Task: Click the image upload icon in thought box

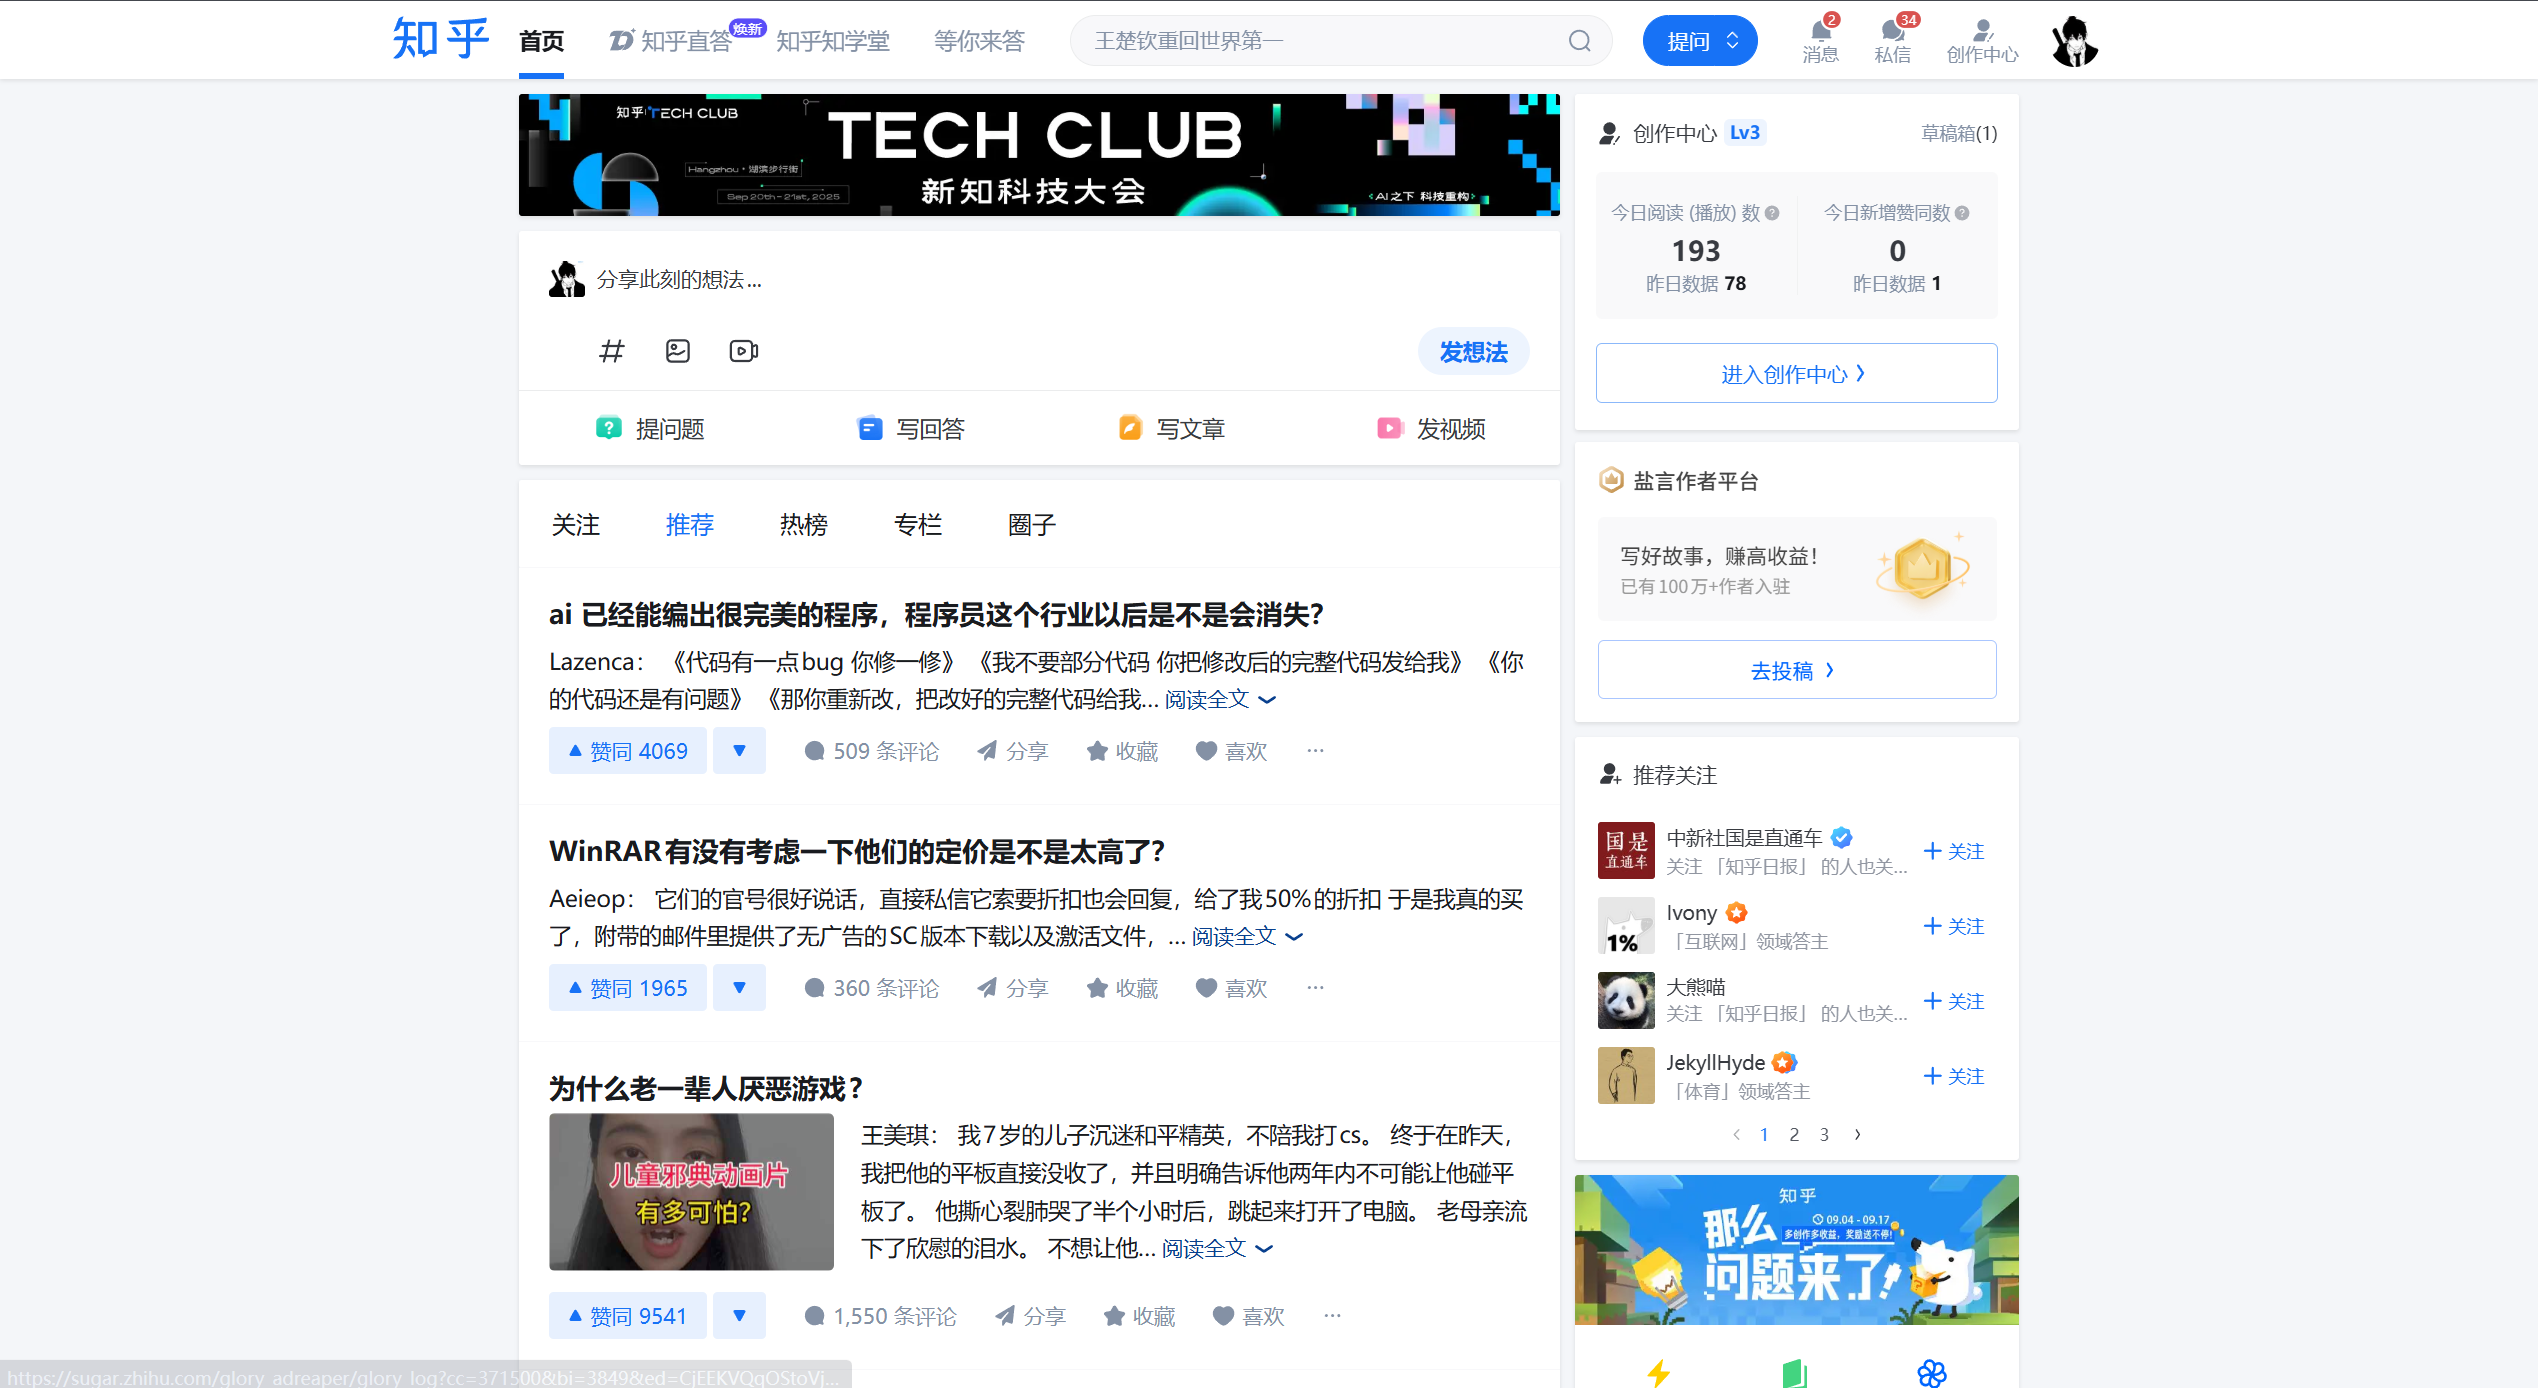Action: (678, 351)
